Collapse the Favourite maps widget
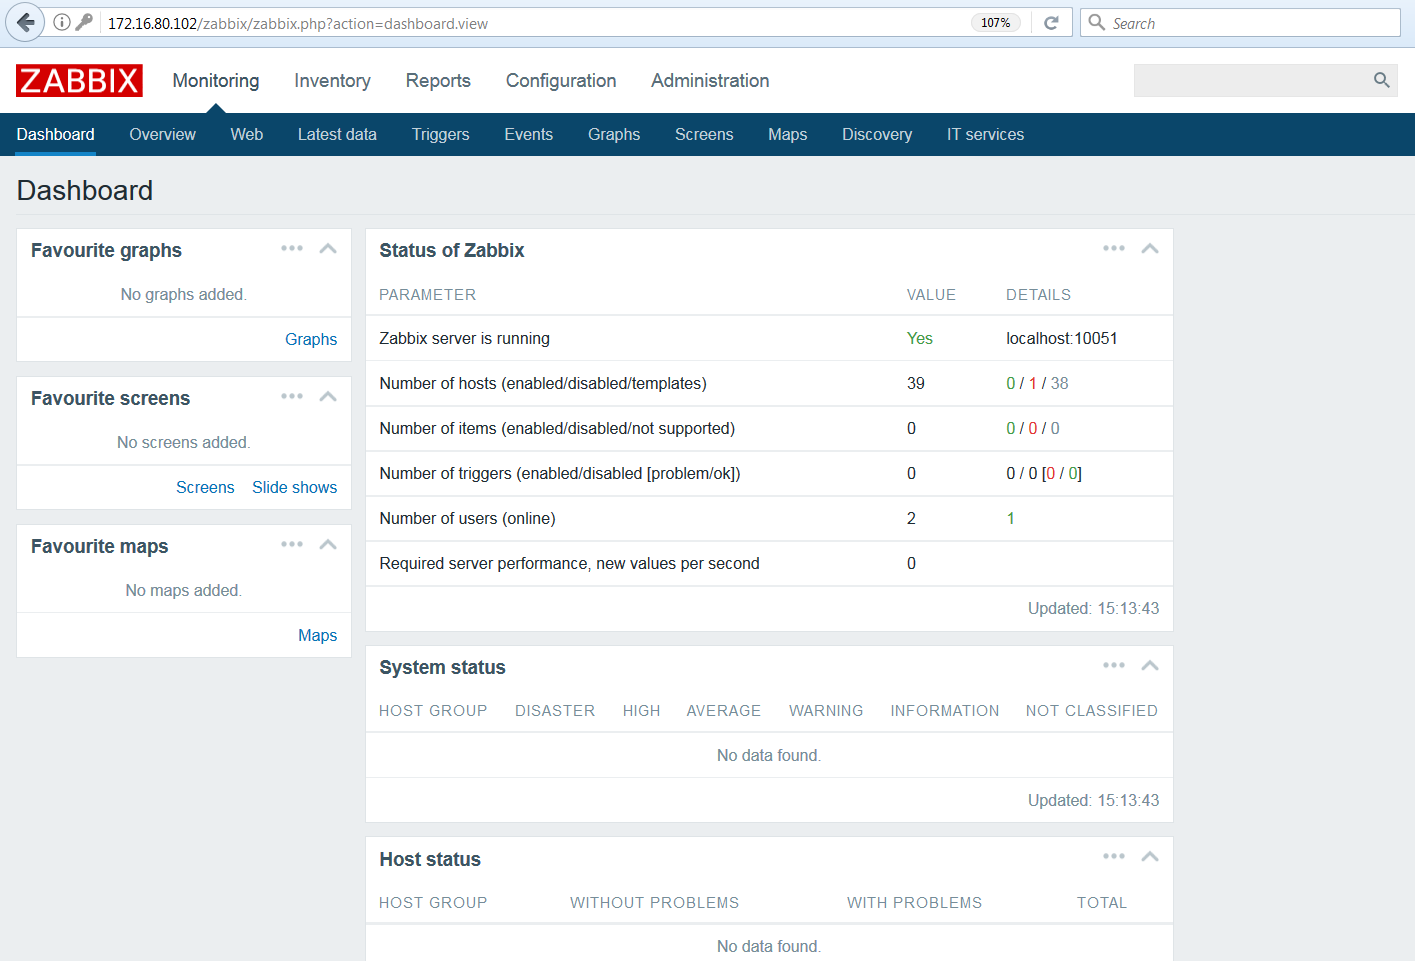The image size is (1415, 961). click(328, 544)
